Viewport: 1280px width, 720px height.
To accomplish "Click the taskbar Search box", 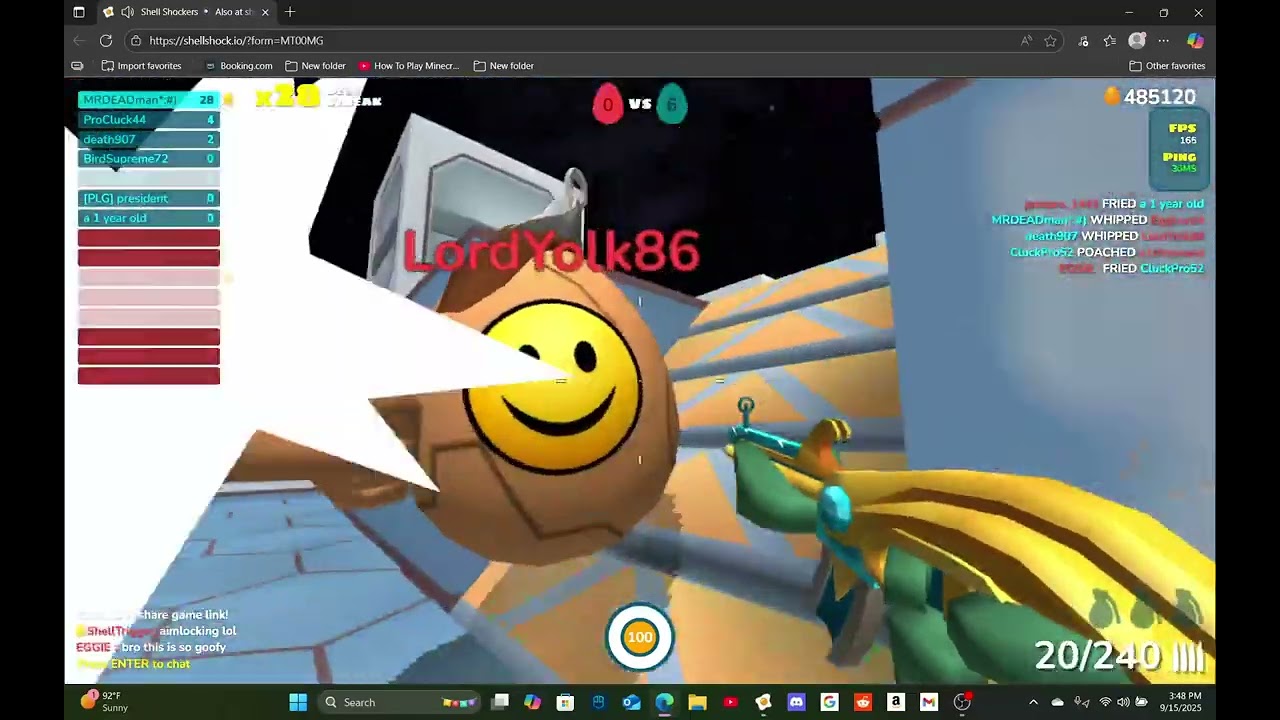I will click(x=398, y=702).
